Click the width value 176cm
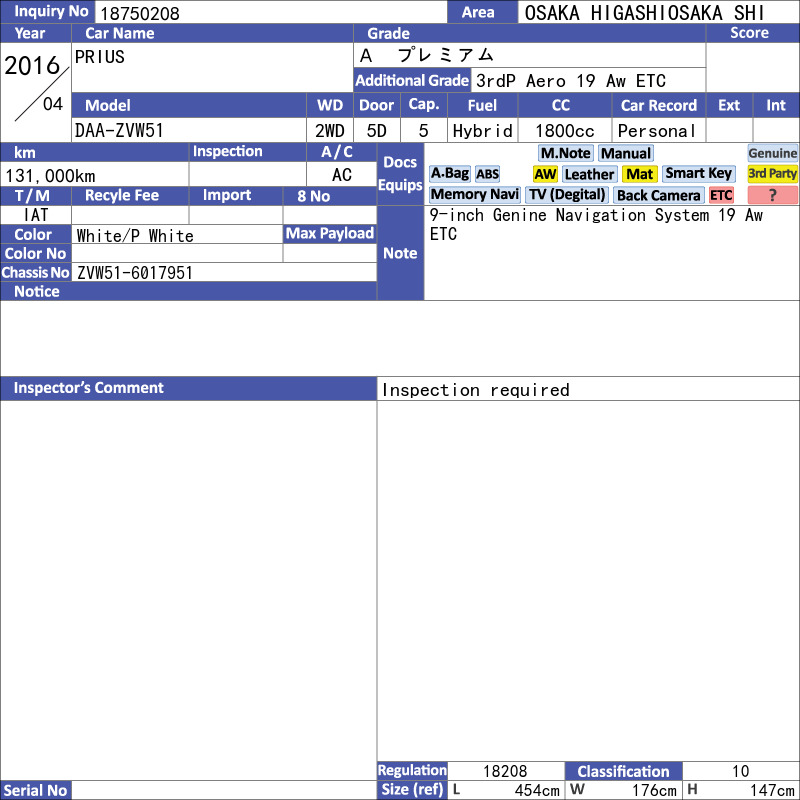800x800 pixels. pos(654,791)
